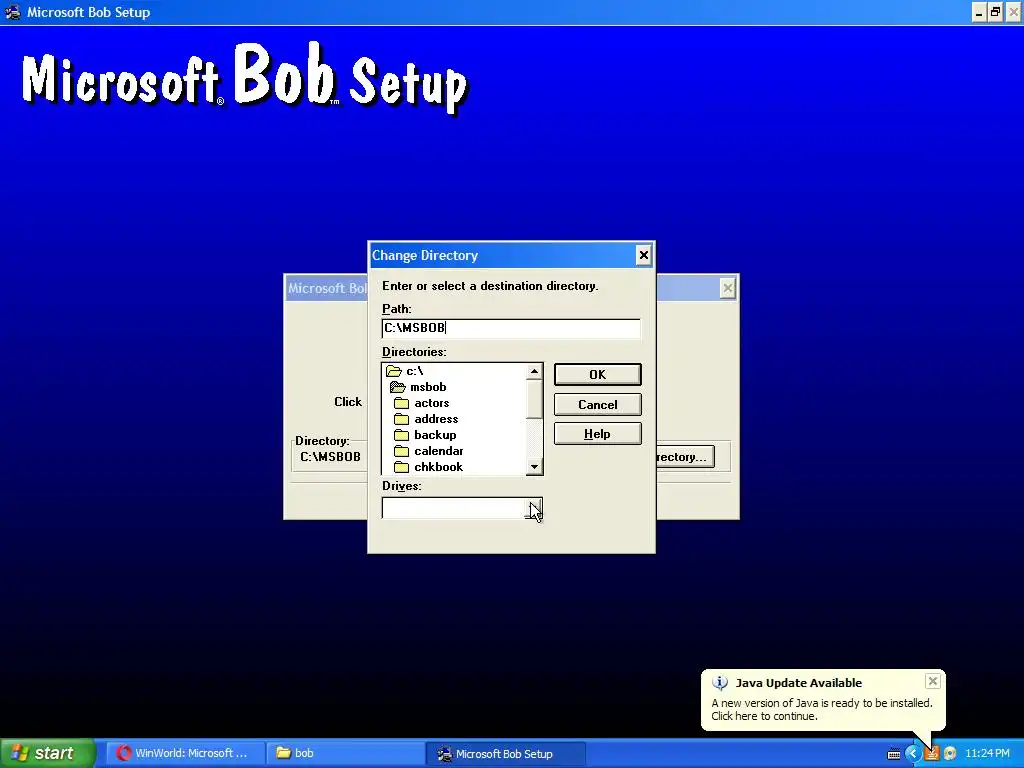The image size is (1024, 768).
Task: Restore down the Microsoft Bob Setup window
Action: (995, 12)
